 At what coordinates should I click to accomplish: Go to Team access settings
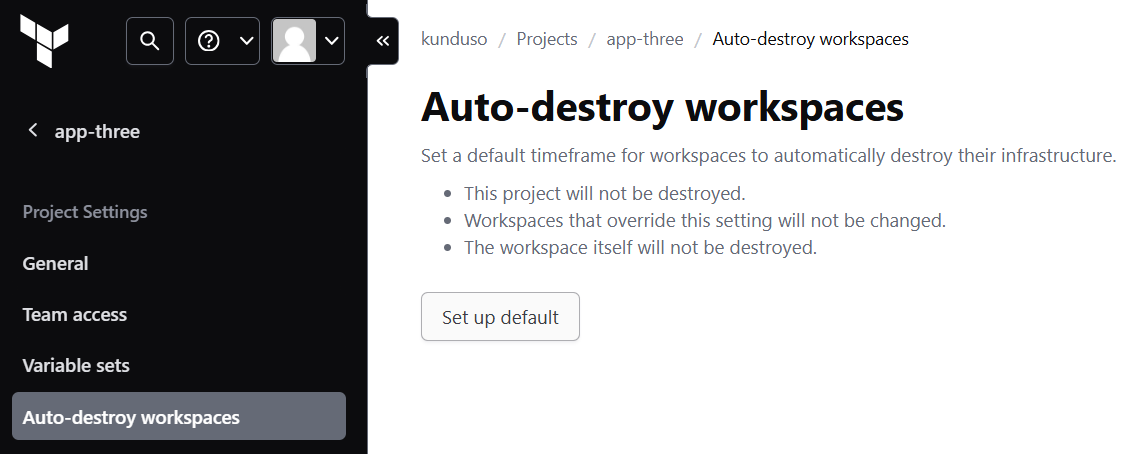pos(75,315)
